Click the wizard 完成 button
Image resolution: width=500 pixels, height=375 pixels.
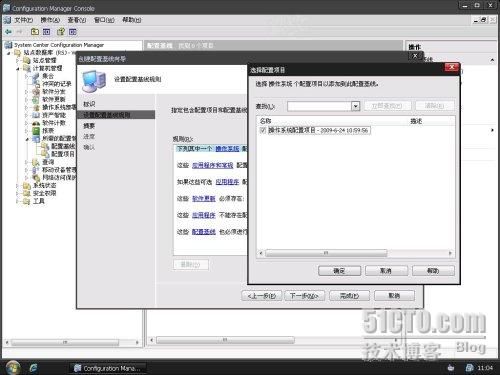[x=349, y=296]
